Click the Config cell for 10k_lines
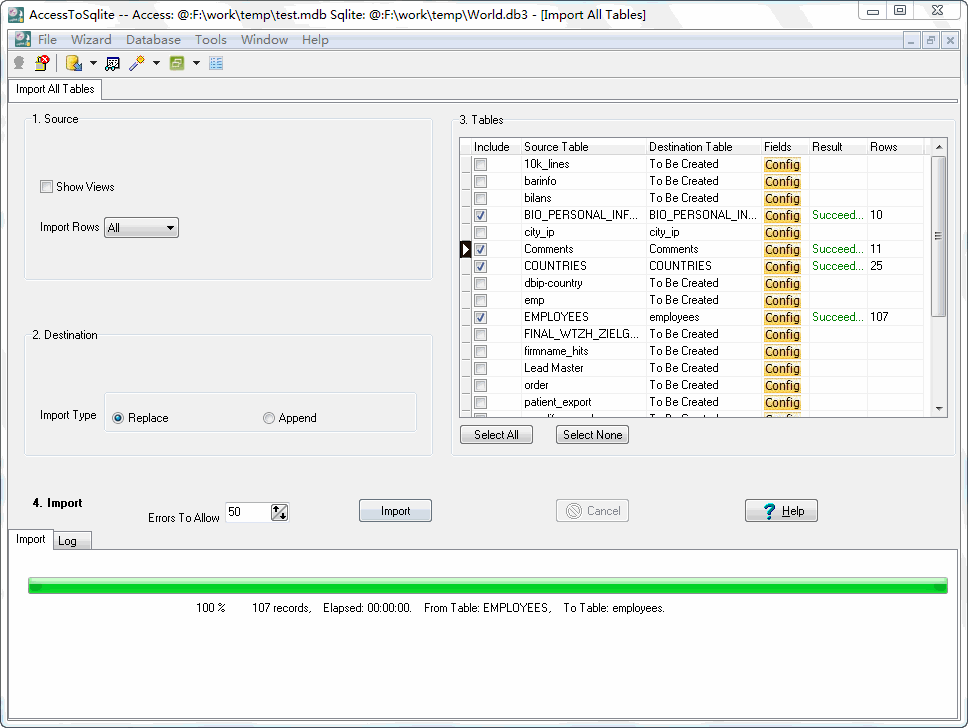Image resolution: width=968 pixels, height=728 pixels. (782, 164)
